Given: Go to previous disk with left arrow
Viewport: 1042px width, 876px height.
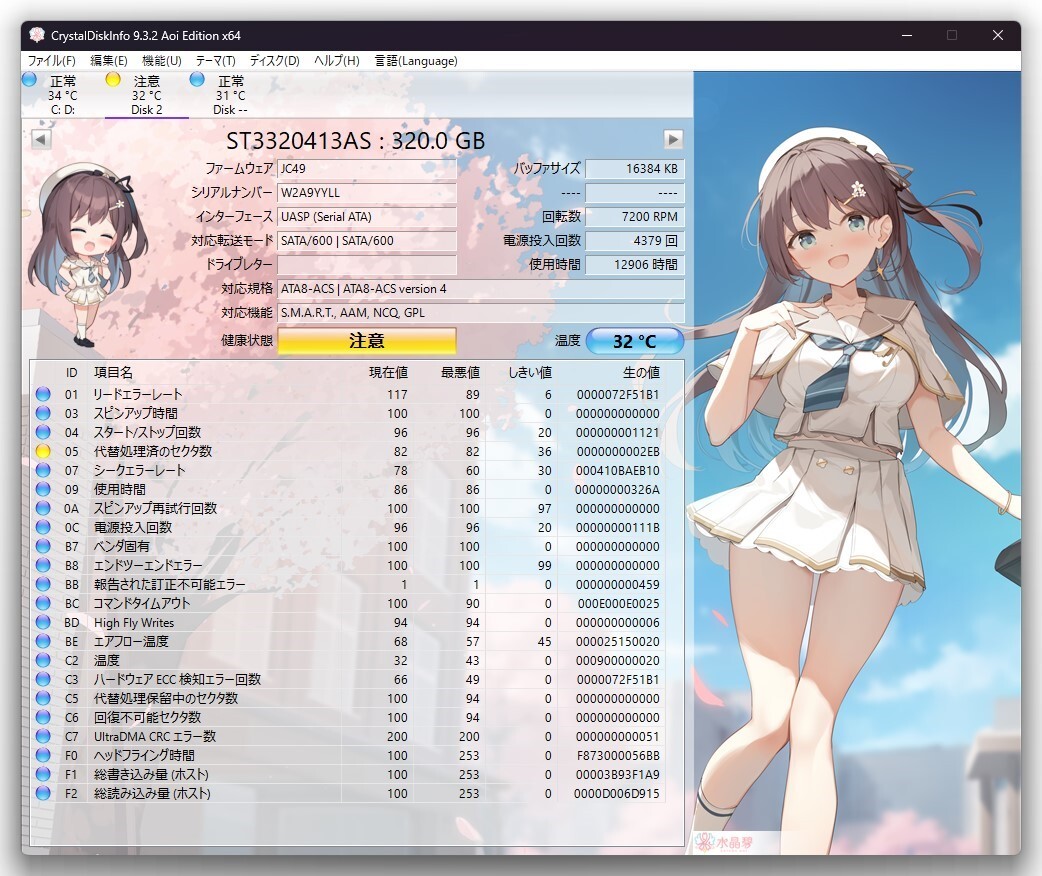Looking at the screenshot, I should [x=41, y=139].
